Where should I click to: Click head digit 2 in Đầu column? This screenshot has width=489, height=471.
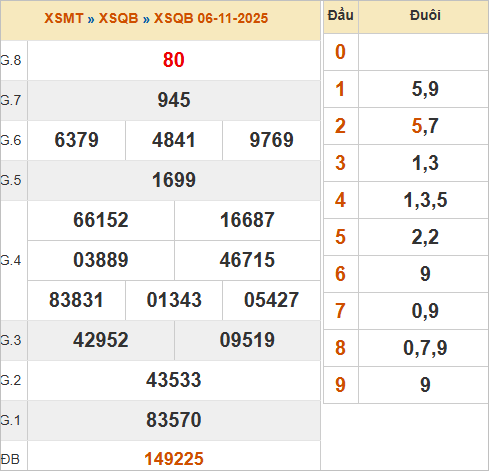pos(340,126)
